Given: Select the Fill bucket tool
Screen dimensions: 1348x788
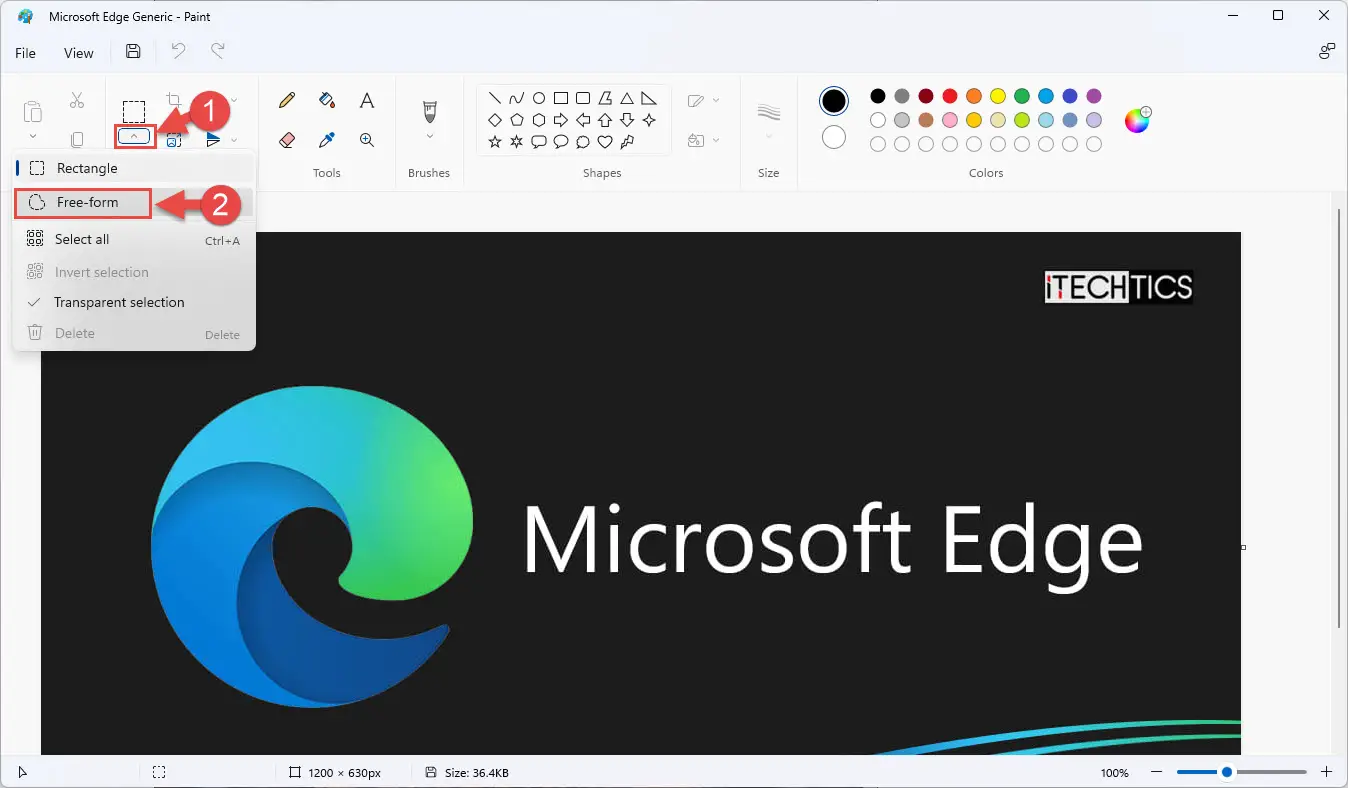Looking at the screenshot, I should (x=327, y=100).
